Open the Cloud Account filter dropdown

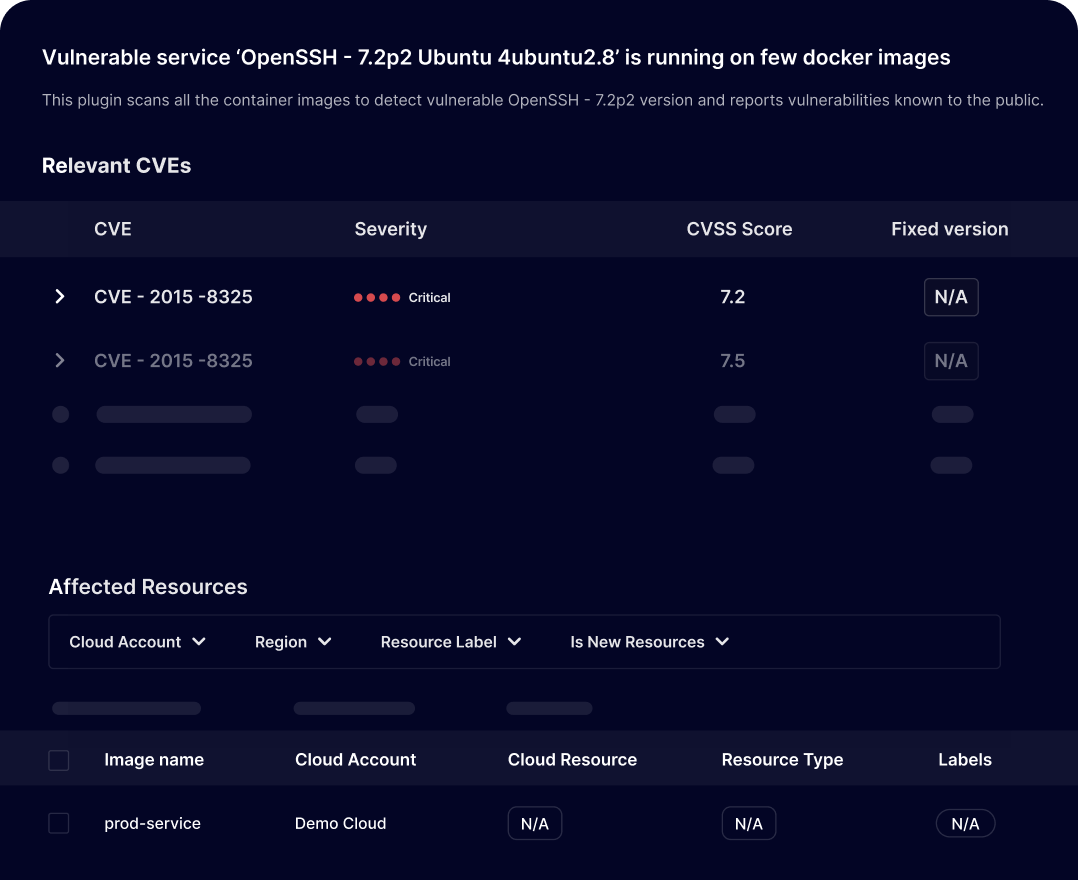click(137, 642)
